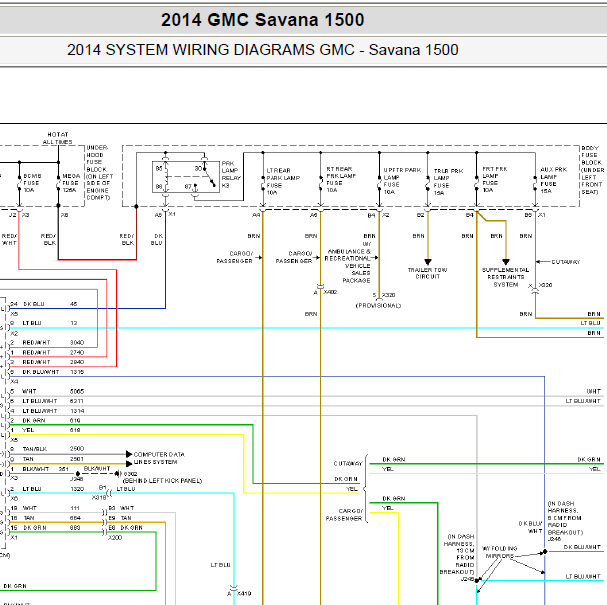Click the 'FRT PRK LAMP FUSE 10A' label
The width and height of the screenshot is (607, 605).
coord(494,180)
